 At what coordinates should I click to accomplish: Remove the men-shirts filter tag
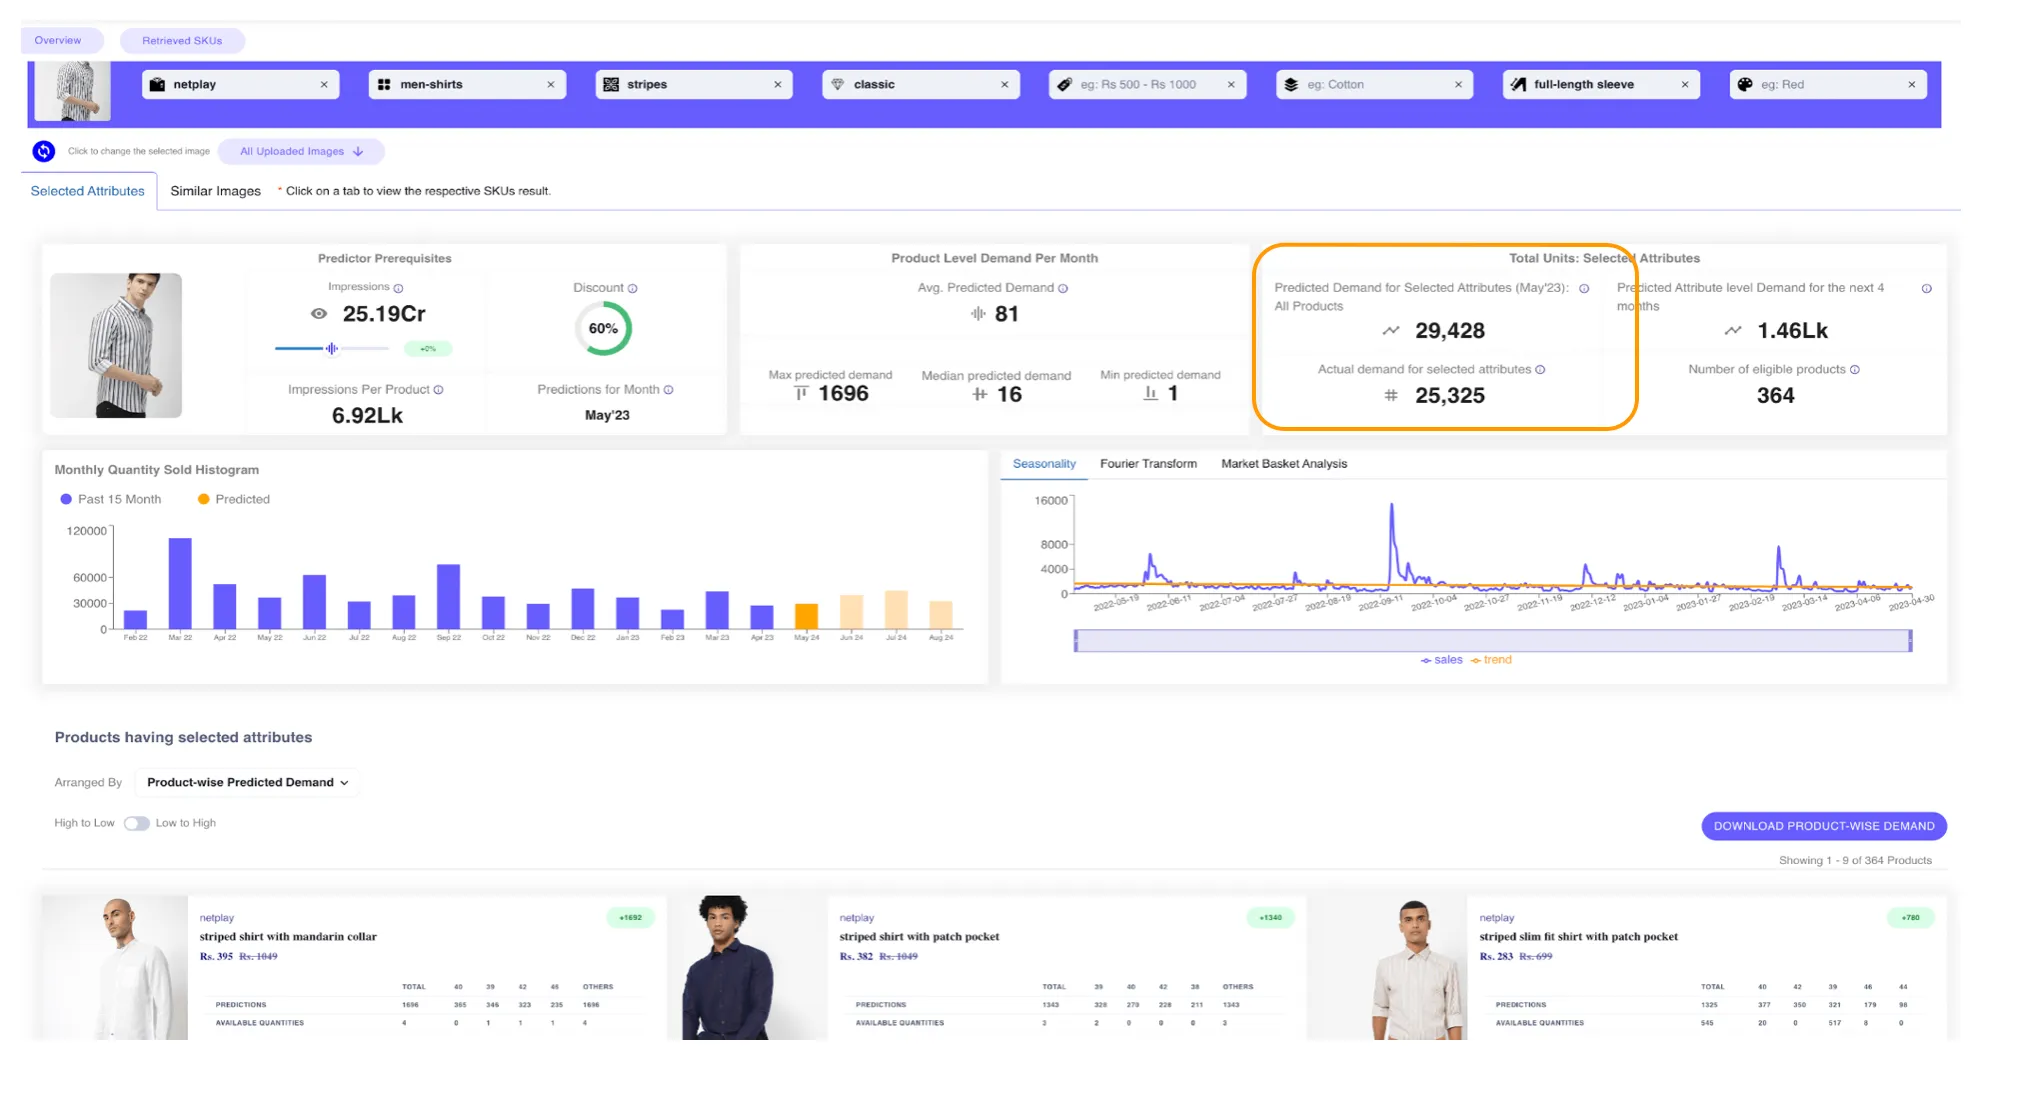pos(551,85)
